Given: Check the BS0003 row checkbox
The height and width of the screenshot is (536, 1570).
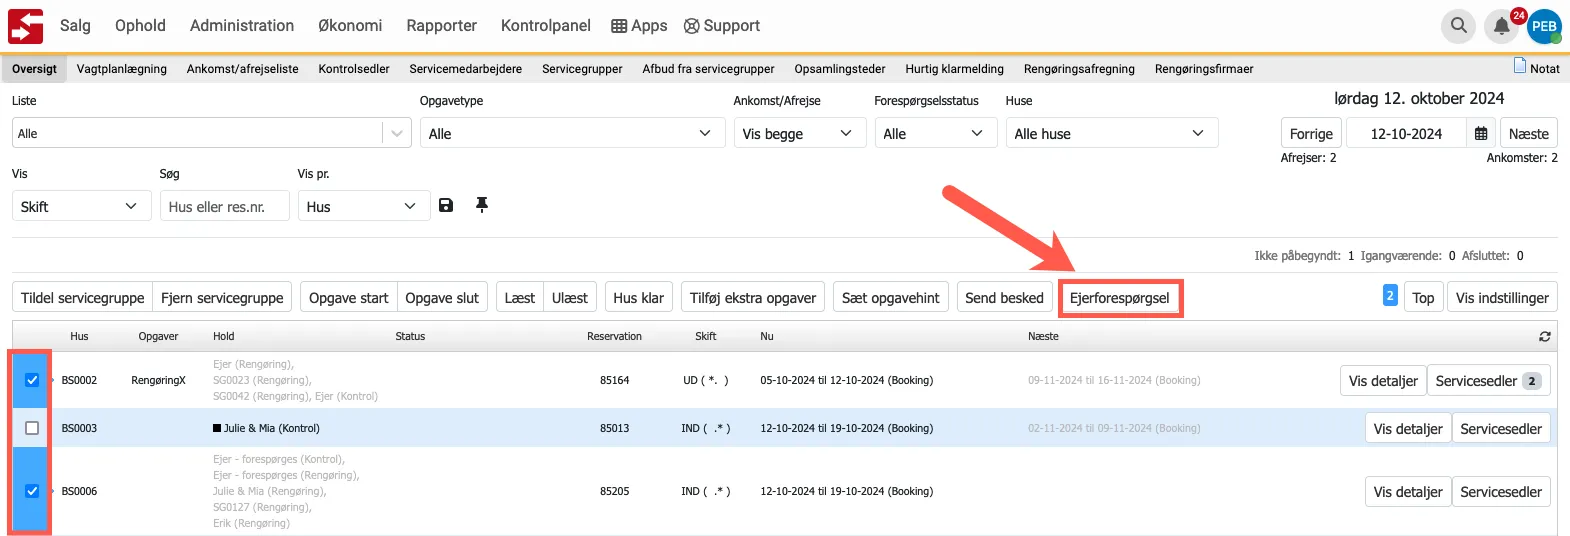Looking at the screenshot, I should (x=32, y=428).
